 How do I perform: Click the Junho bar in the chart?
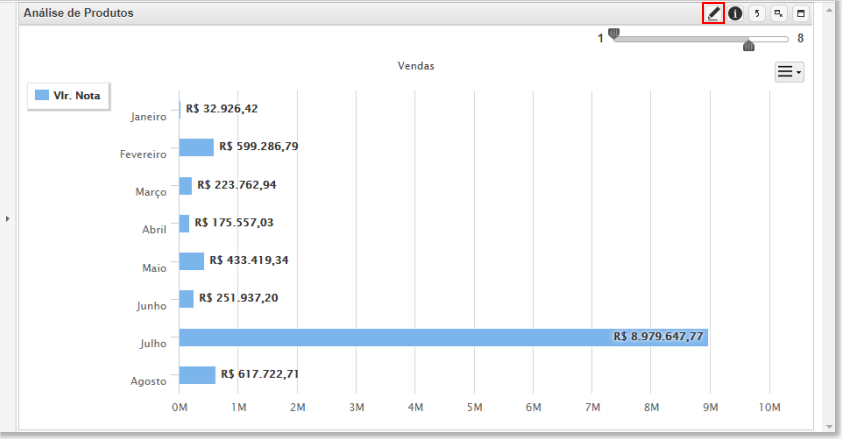(x=186, y=299)
